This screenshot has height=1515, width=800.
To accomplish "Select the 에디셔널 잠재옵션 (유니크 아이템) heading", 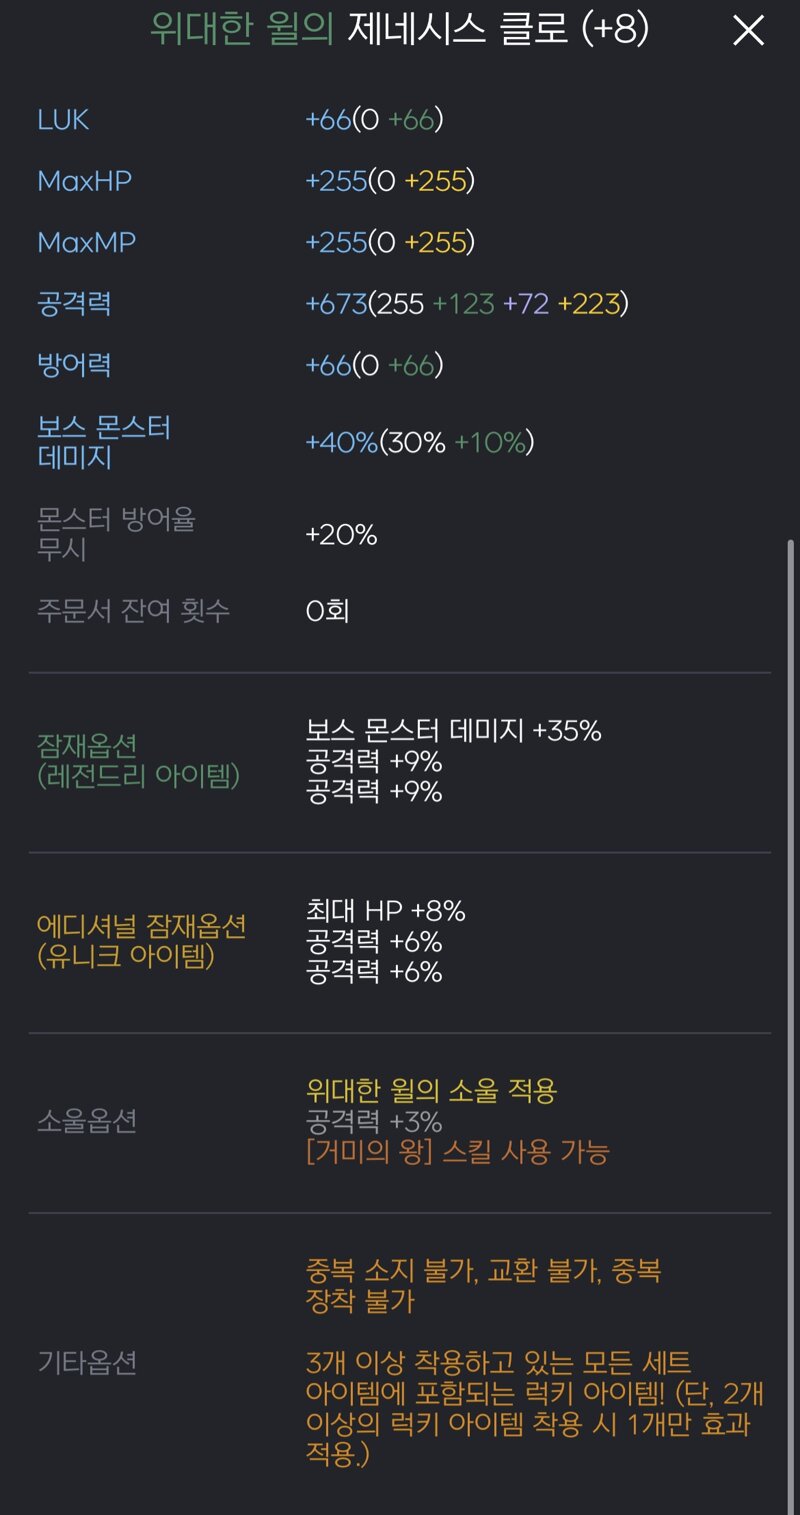I will pos(141,941).
